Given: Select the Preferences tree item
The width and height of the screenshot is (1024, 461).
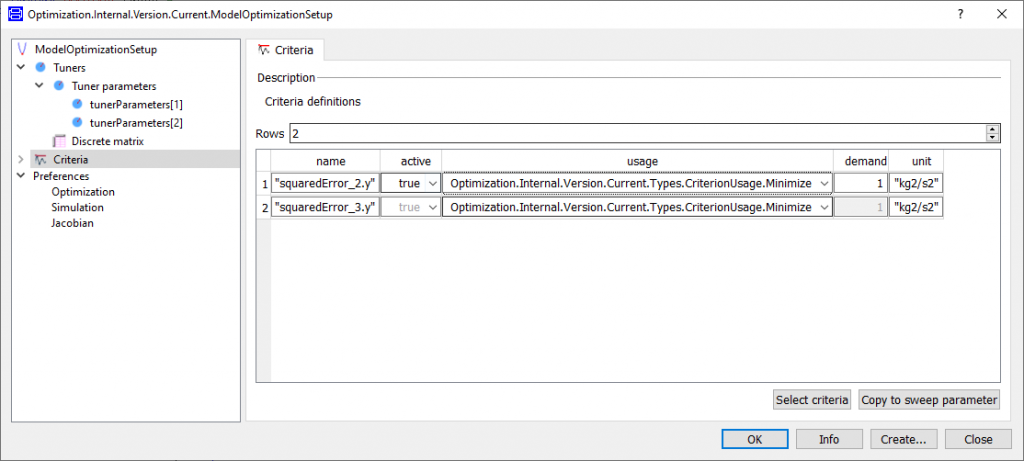Looking at the screenshot, I should pyautogui.click(x=61, y=176).
